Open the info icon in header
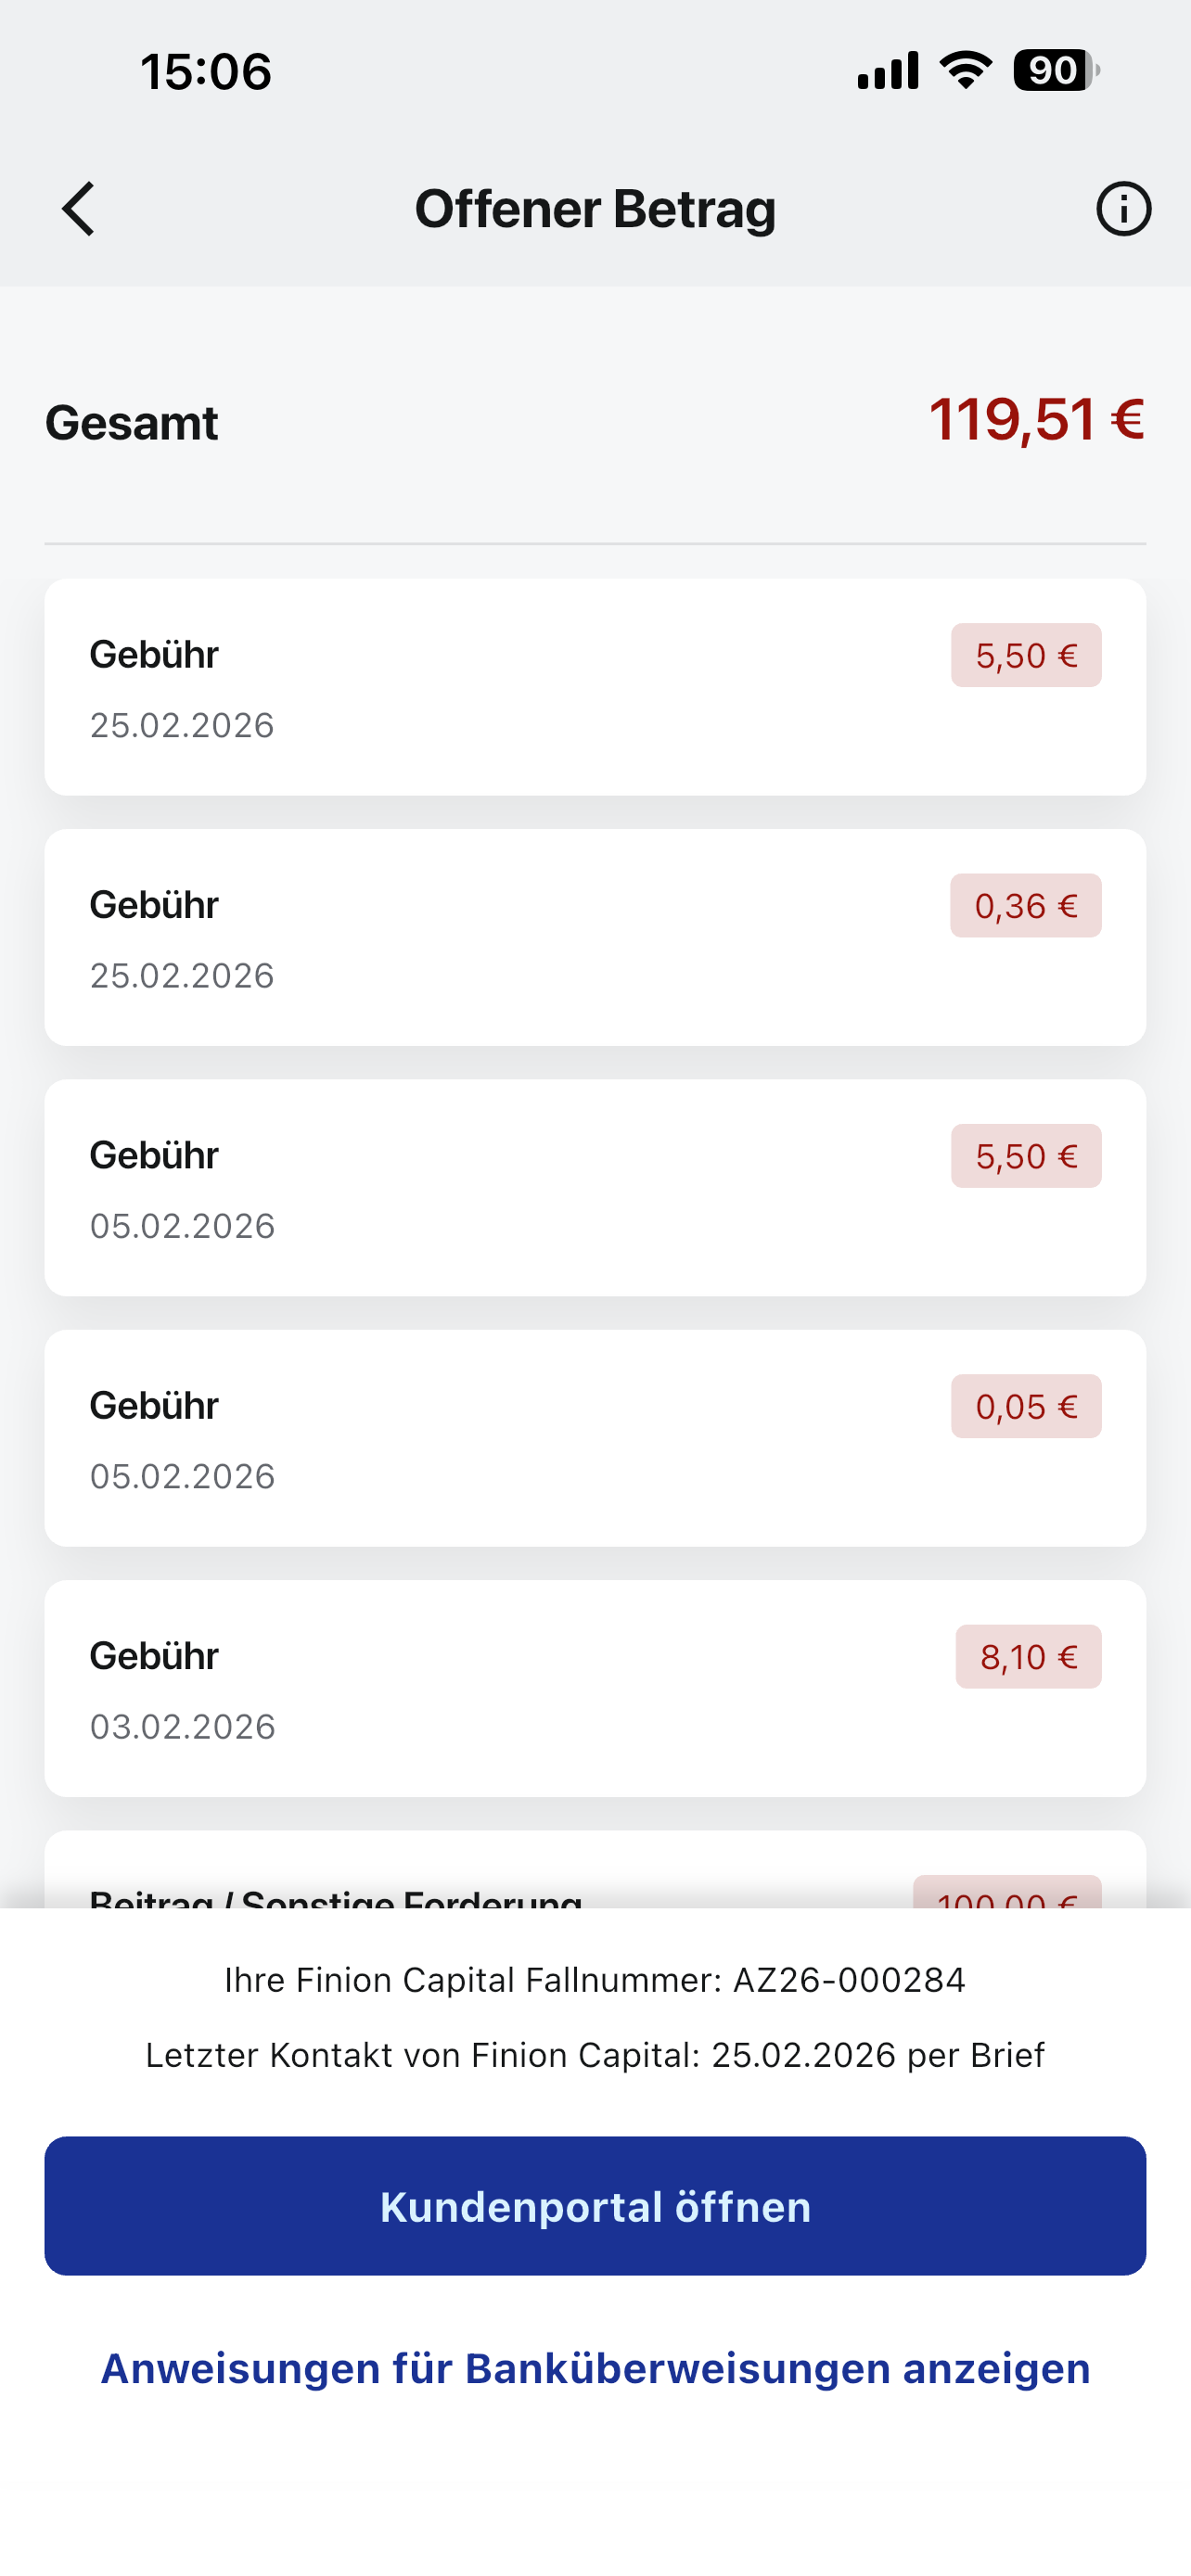 (x=1123, y=209)
